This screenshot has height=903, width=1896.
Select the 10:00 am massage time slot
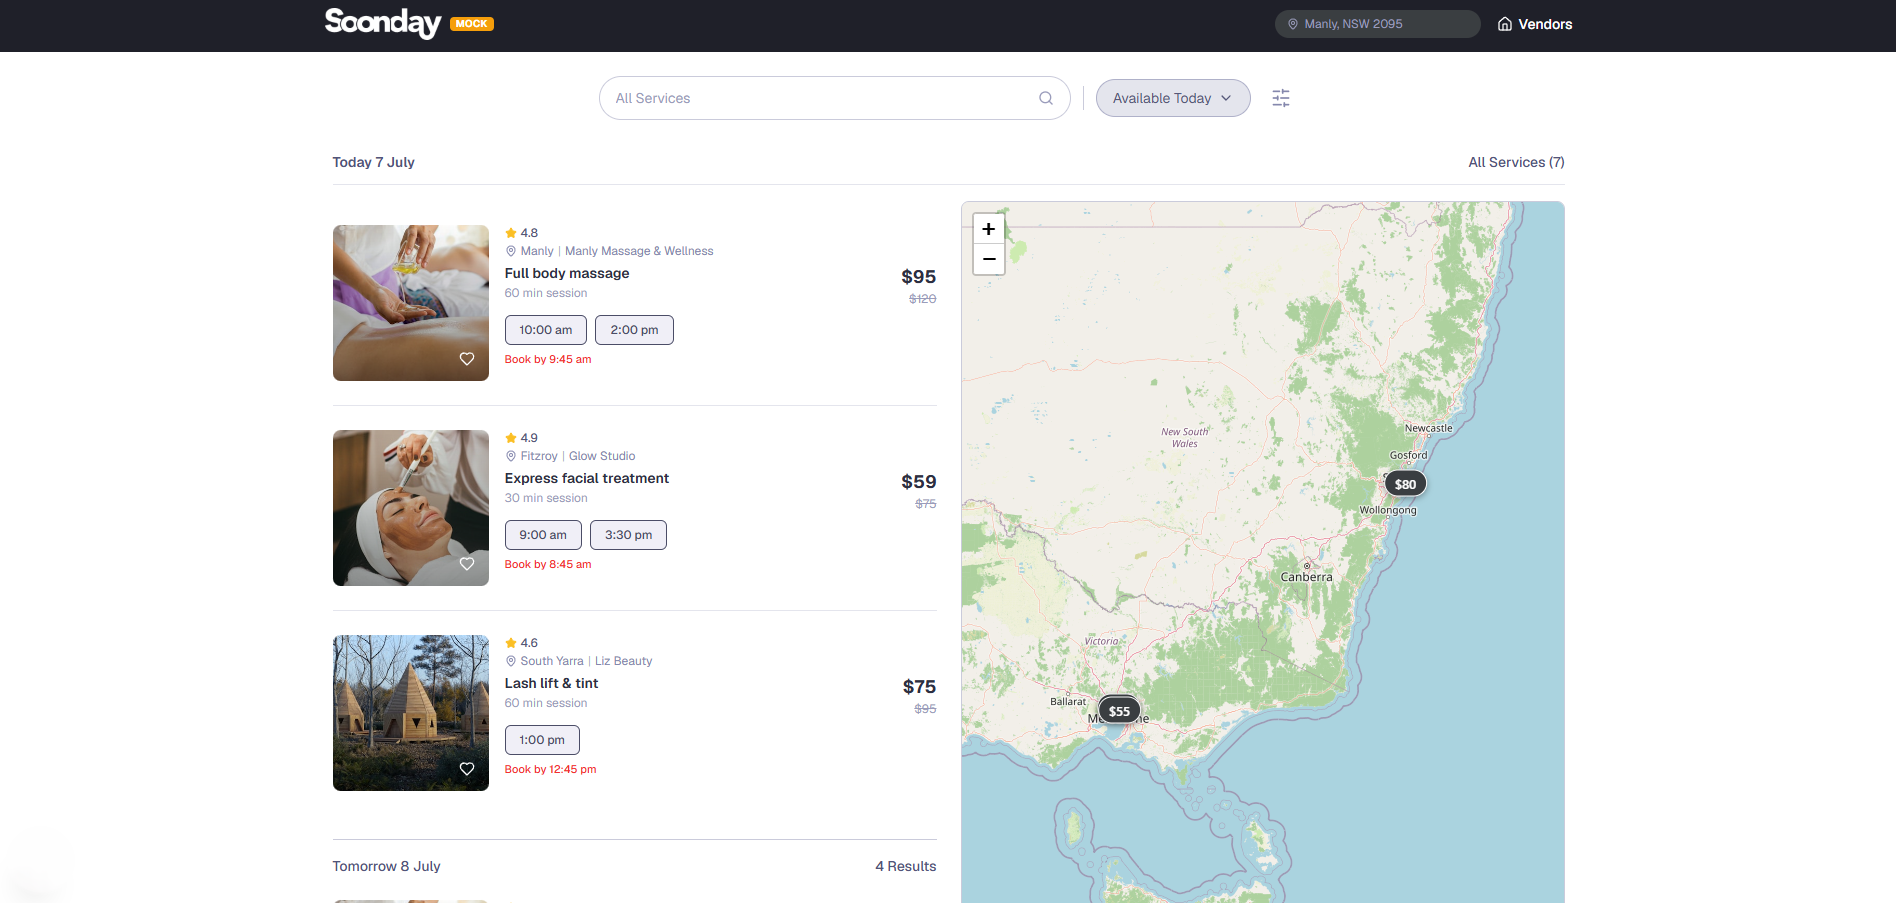click(x=546, y=330)
